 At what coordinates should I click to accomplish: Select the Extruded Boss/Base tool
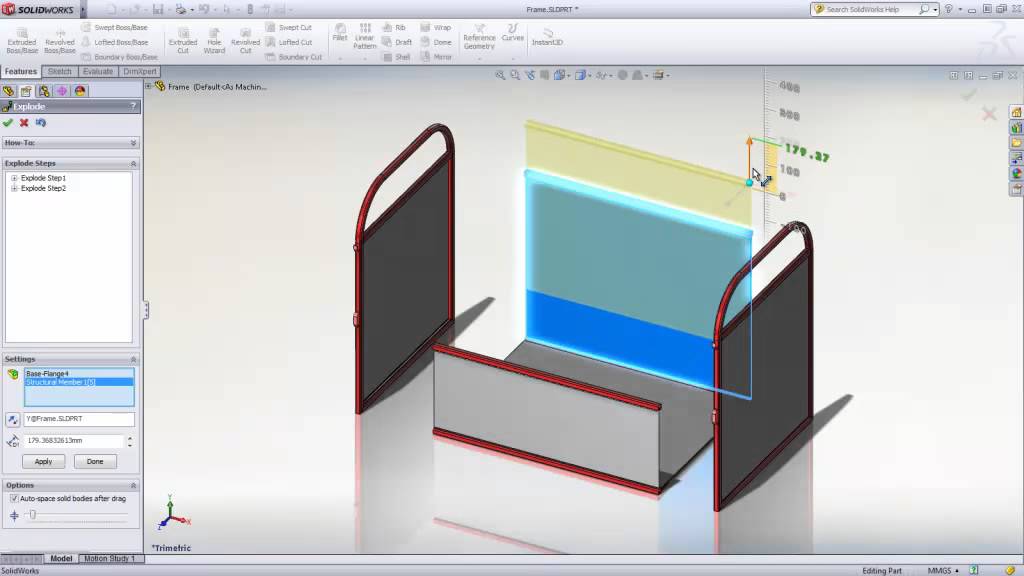[x=22, y=41]
